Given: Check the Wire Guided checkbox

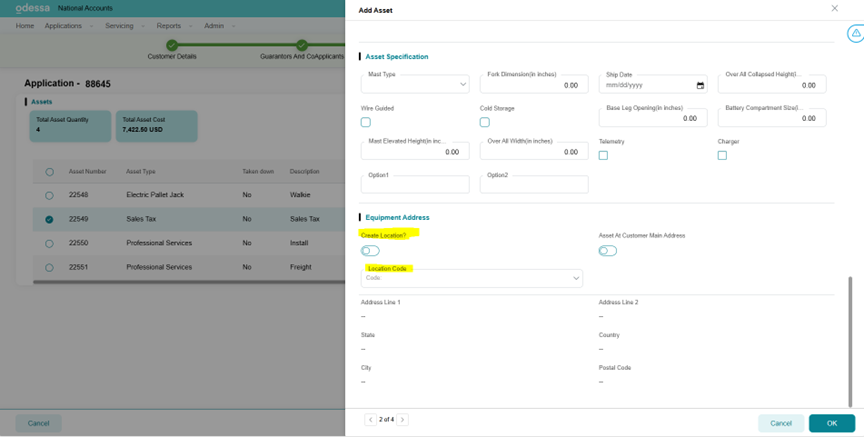Looking at the screenshot, I should [365, 122].
